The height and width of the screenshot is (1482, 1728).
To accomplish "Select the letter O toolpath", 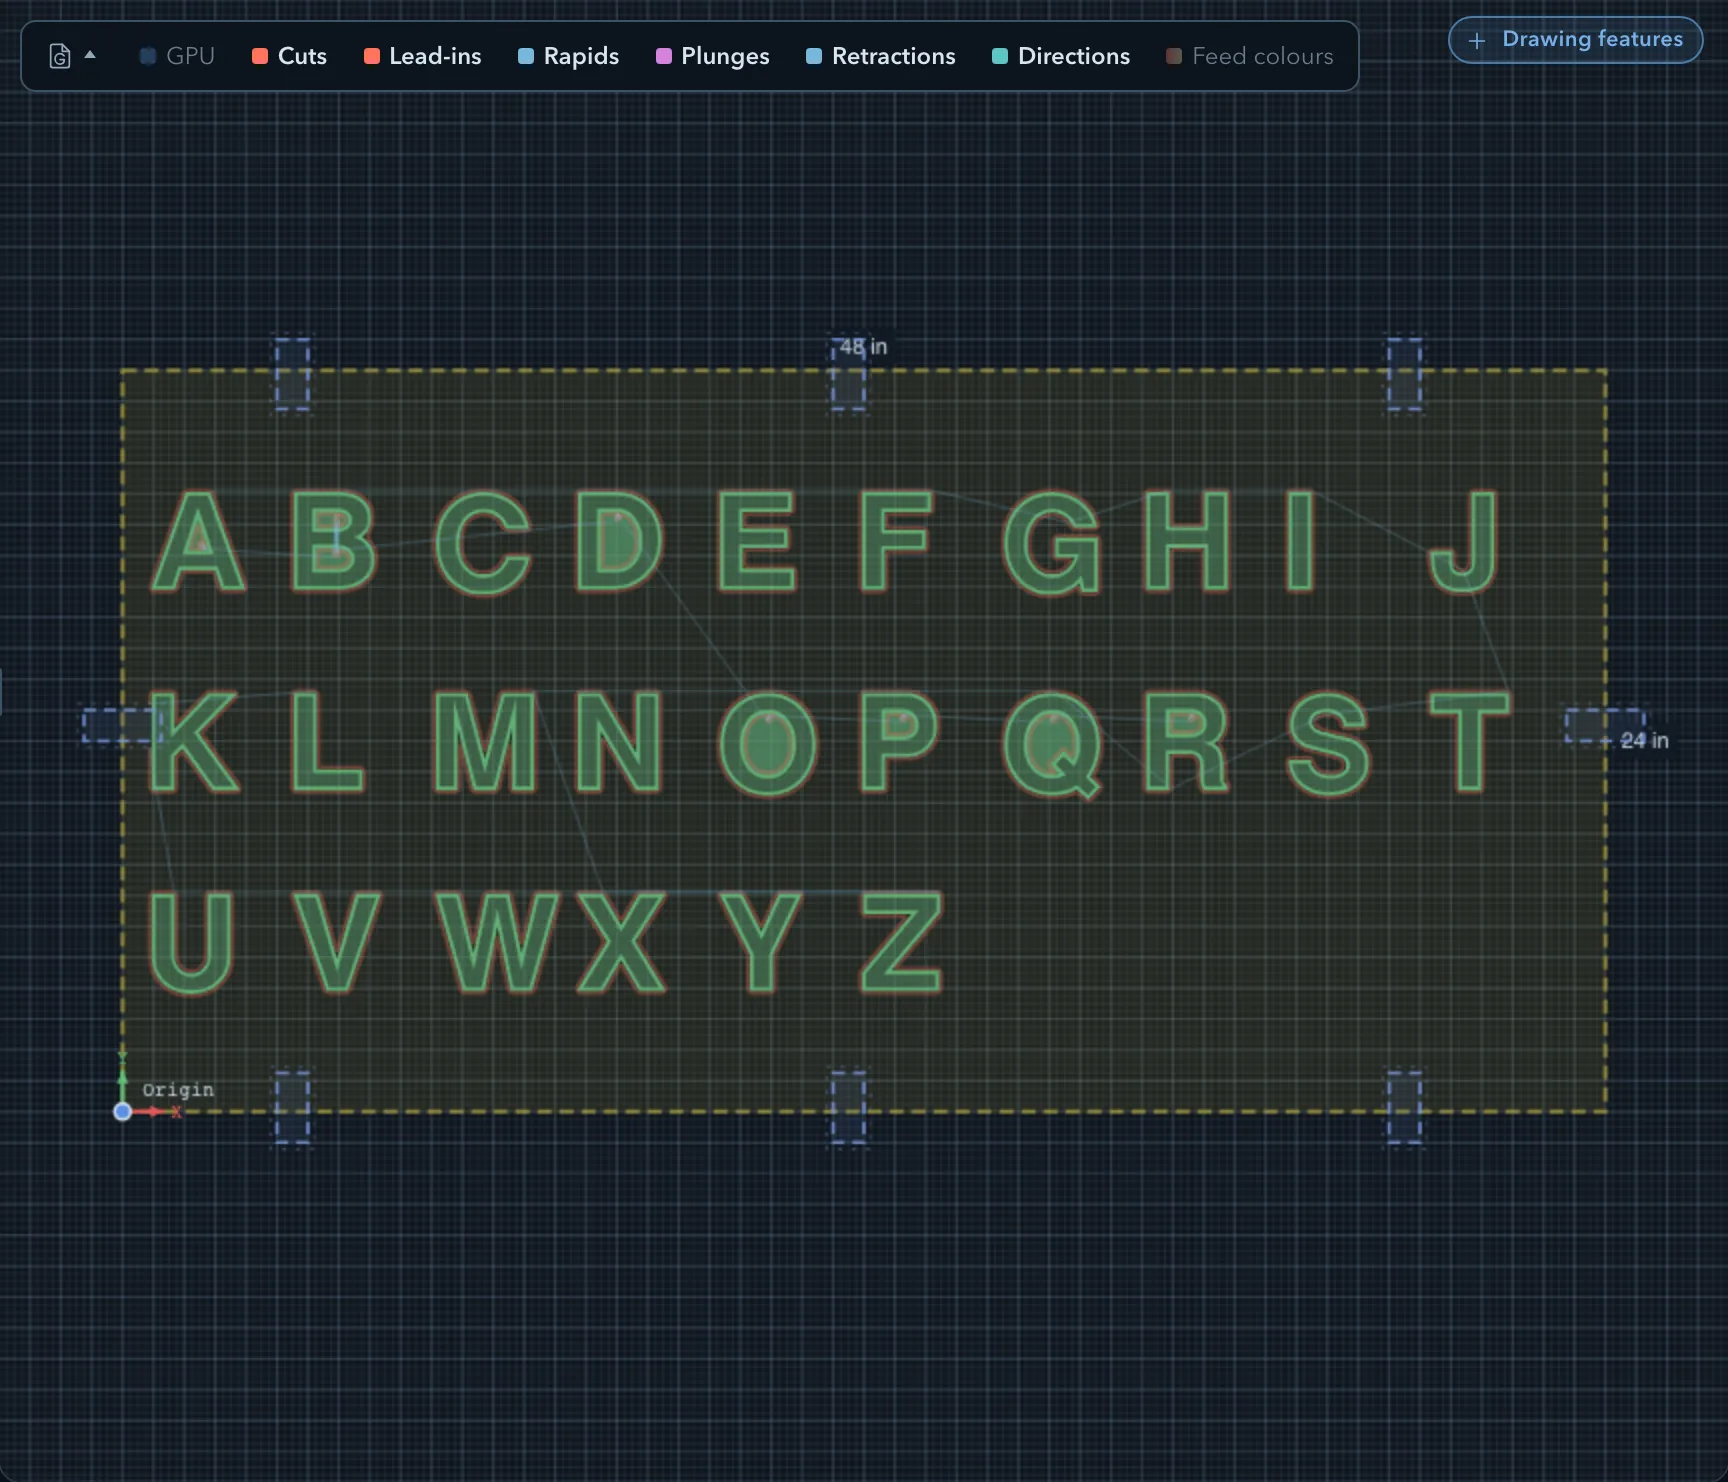I will [x=768, y=743].
